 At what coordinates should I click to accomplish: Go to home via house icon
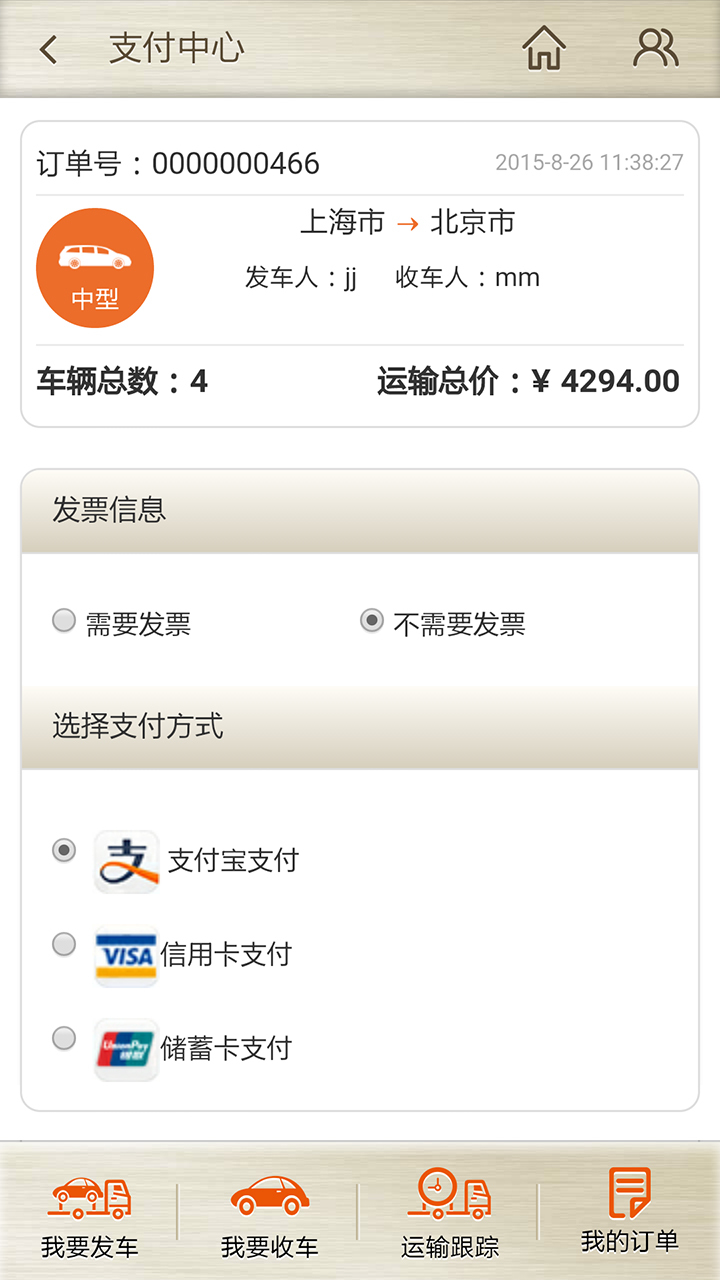[x=544, y=48]
